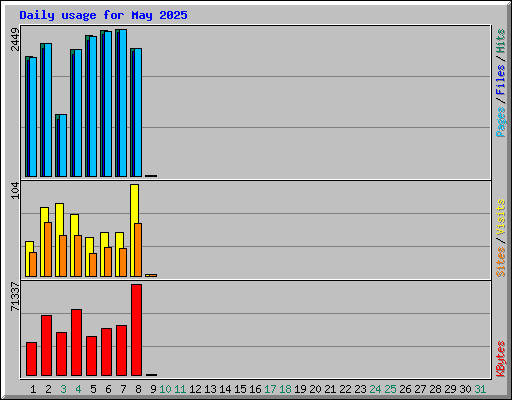512x400 pixels.
Task: Click the green day 10 label
Action: tap(165, 389)
